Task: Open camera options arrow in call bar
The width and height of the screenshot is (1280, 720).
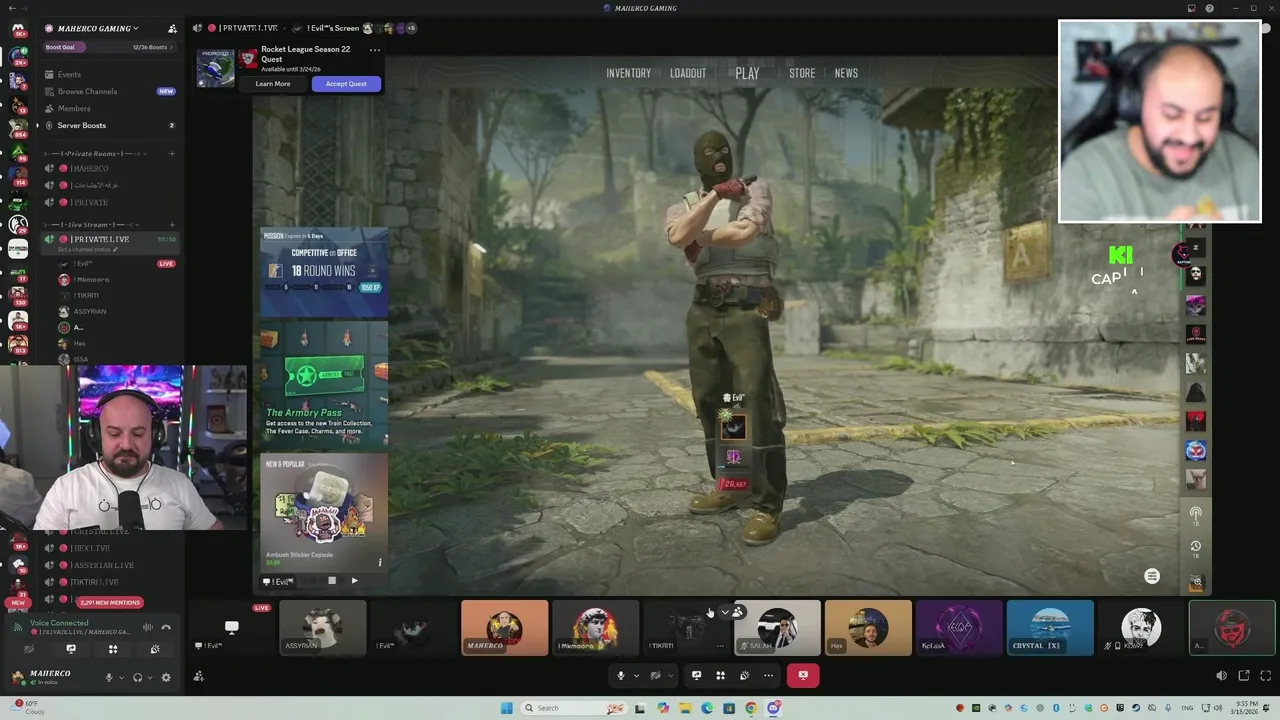Action: (670, 675)
